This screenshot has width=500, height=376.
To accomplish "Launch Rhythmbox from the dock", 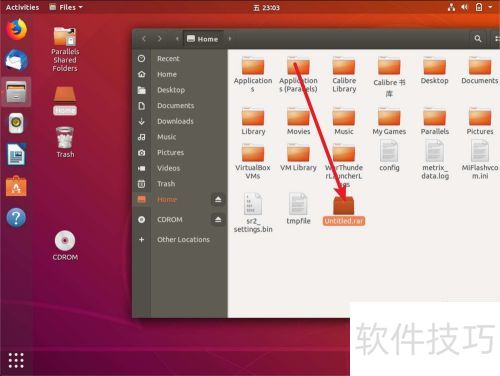I will click(16, 123).
